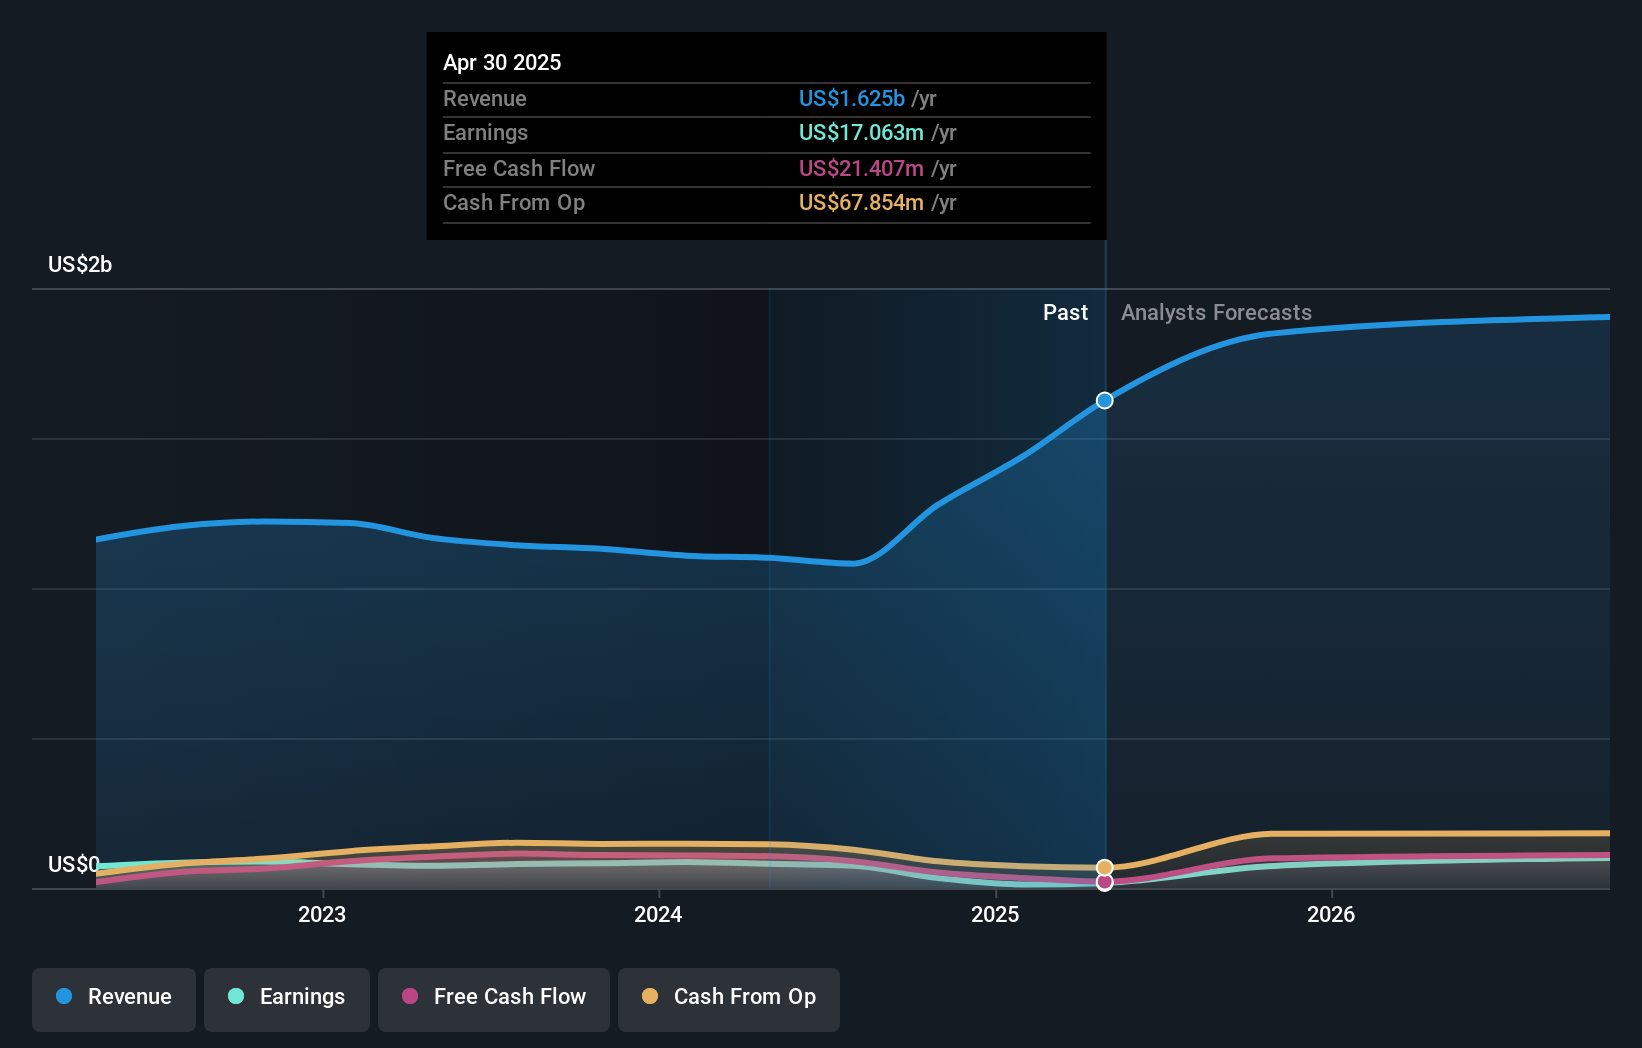Click the Analysts Forecasts label
Viewport: 1642px width, 1048px height.
click(x=1216, y=312)
